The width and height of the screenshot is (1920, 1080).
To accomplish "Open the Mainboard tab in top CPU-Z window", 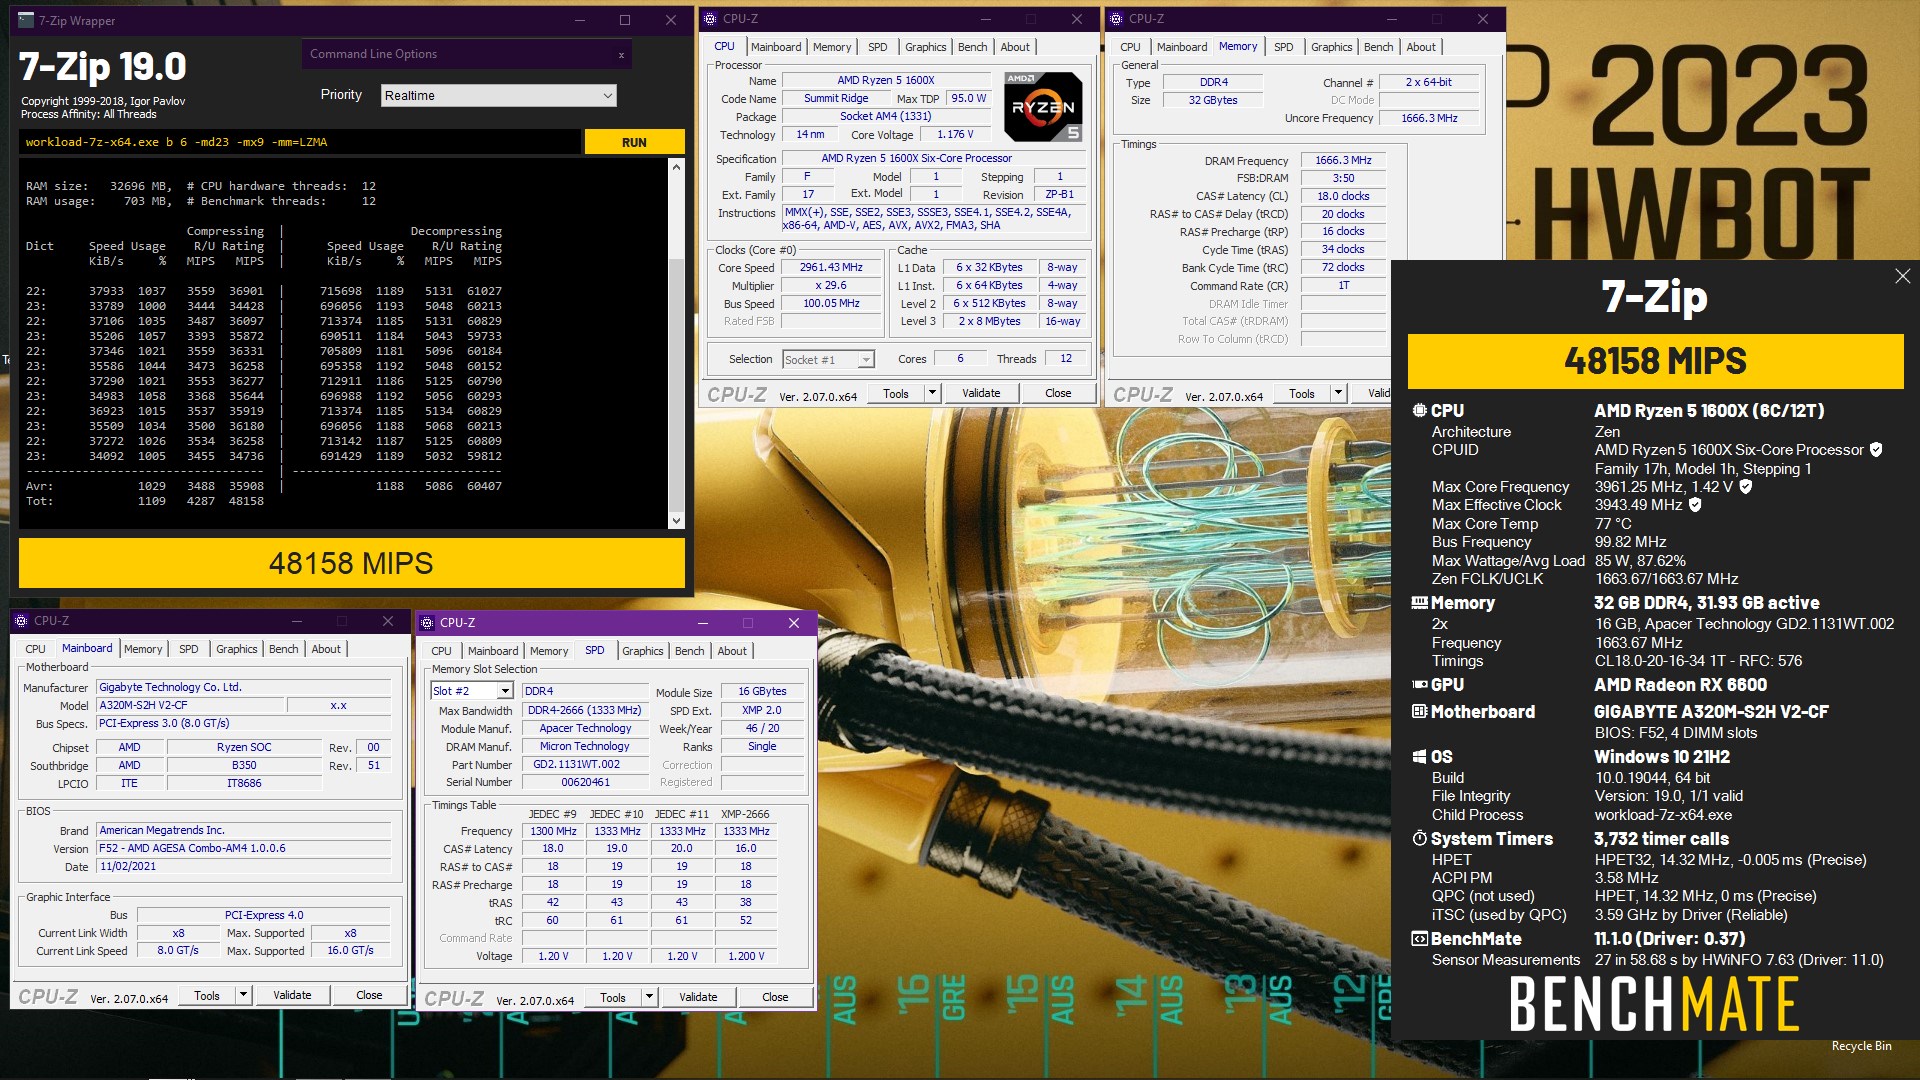I will point(776,47).
